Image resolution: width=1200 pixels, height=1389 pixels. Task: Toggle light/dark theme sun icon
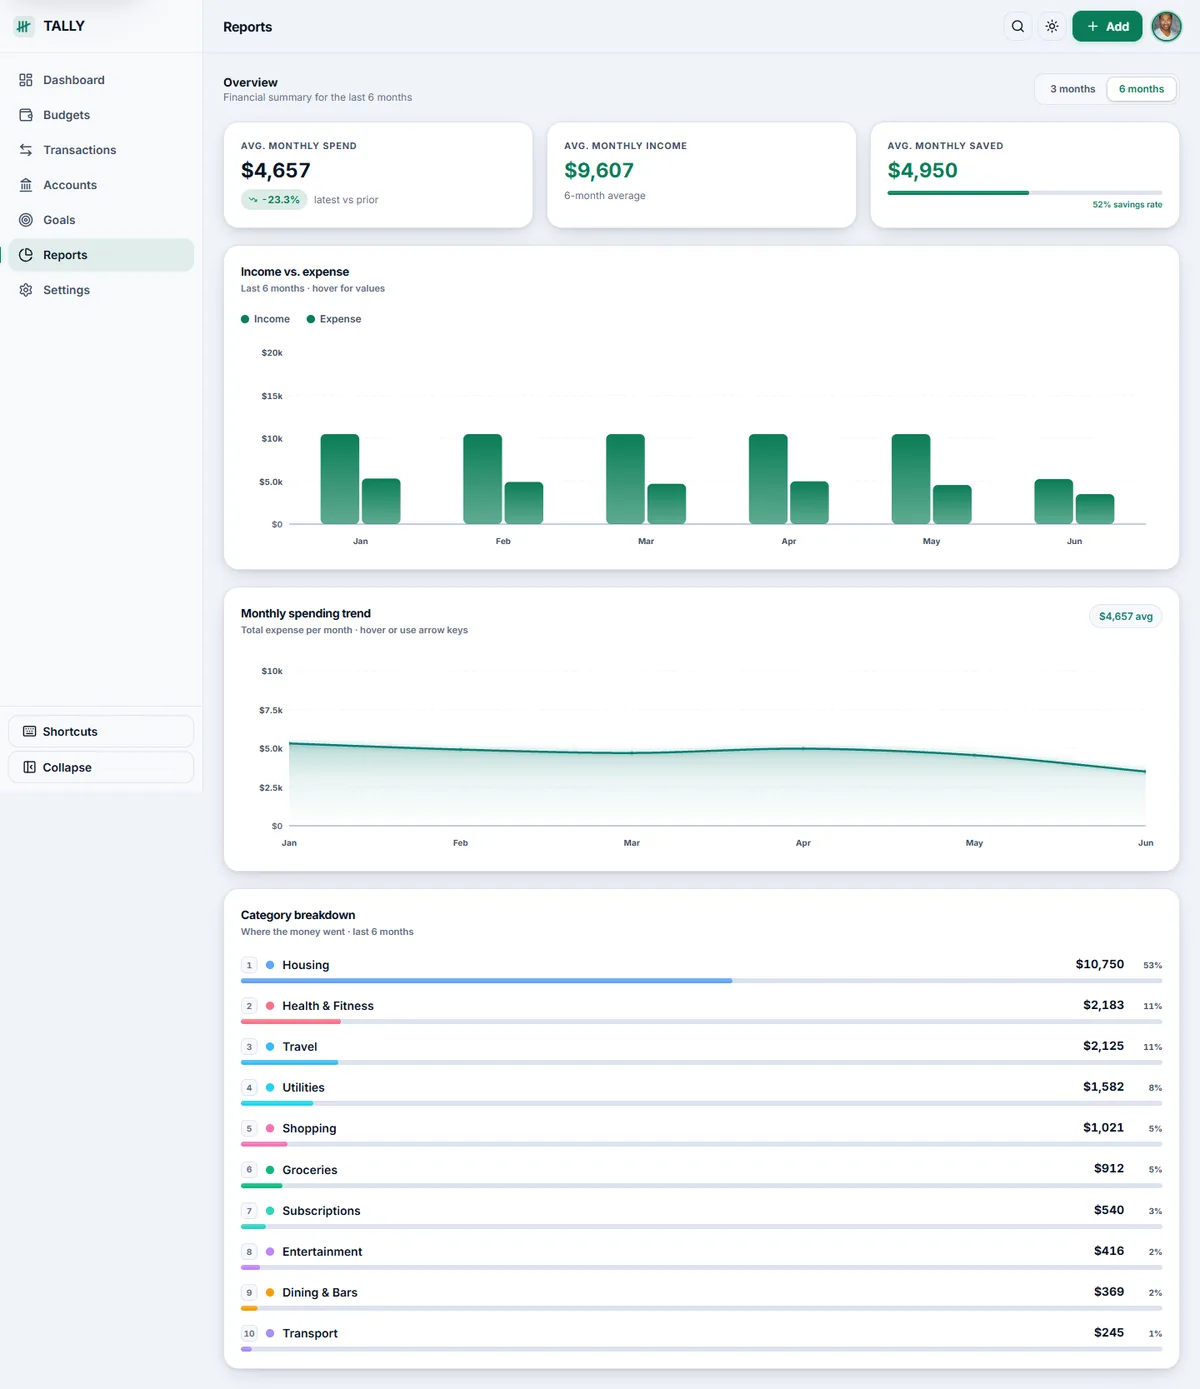click(1052, 27)
